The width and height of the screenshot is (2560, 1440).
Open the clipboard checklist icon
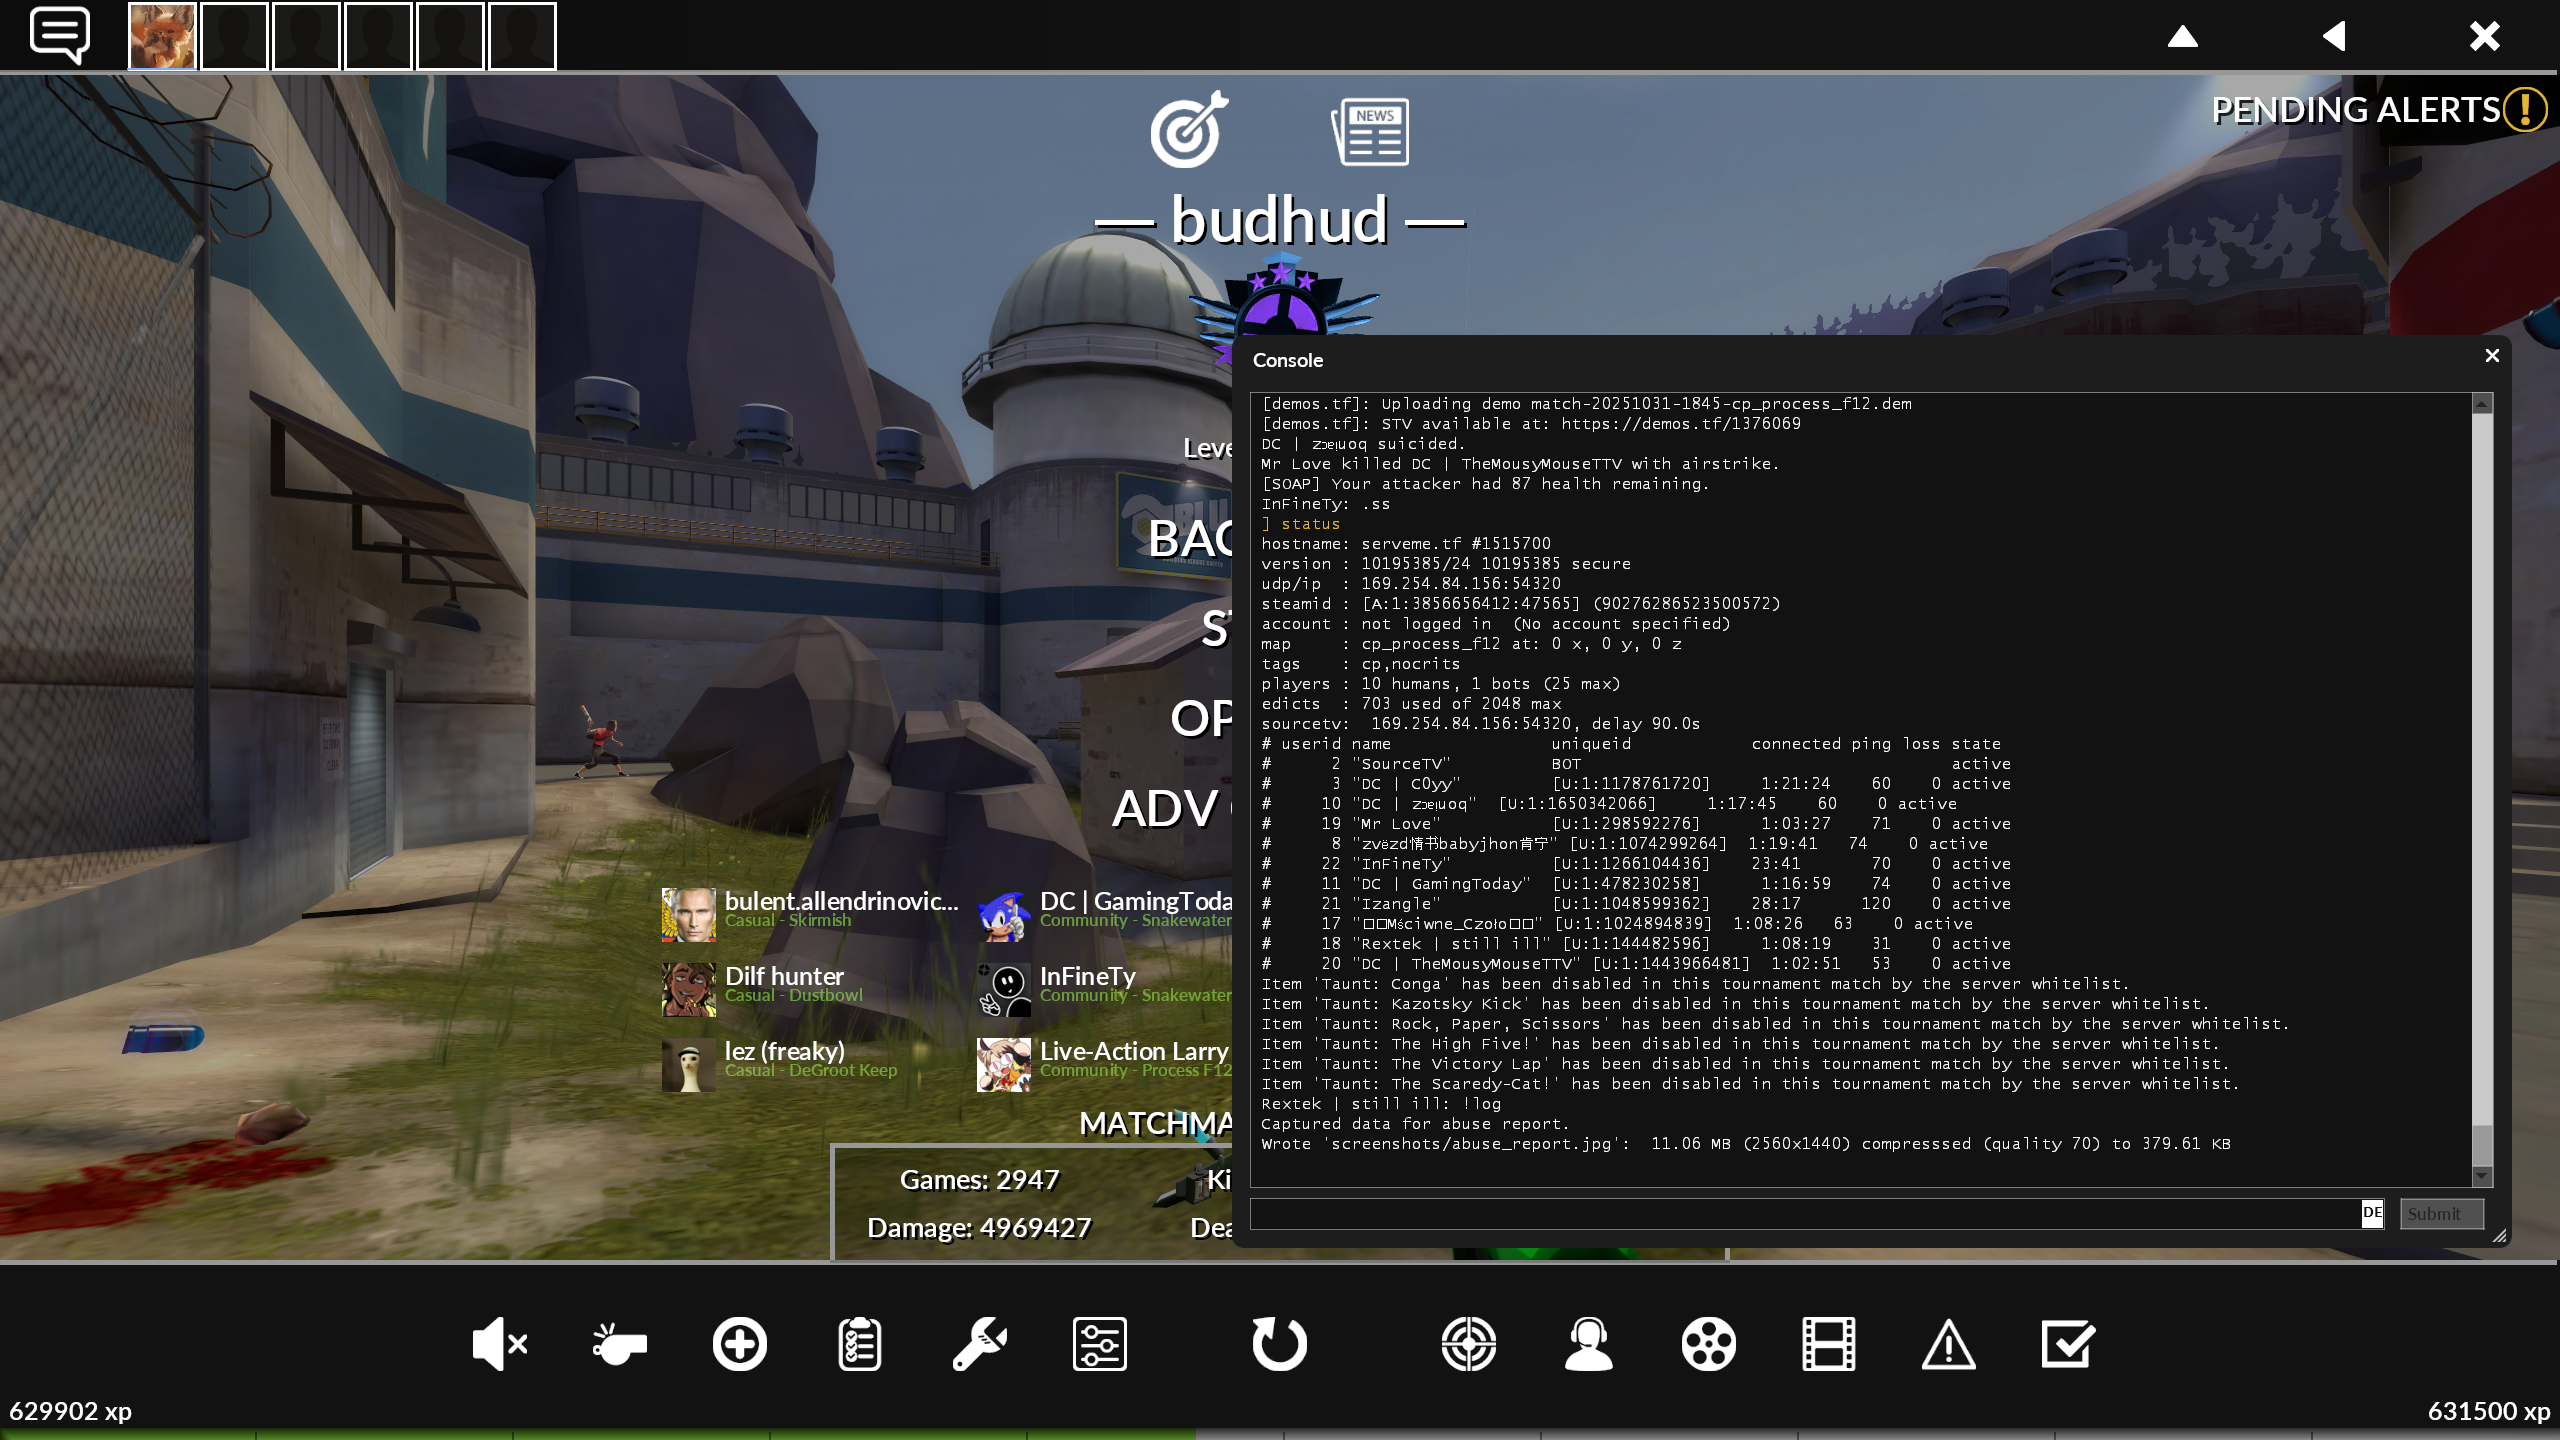(x=859, y=1343)
